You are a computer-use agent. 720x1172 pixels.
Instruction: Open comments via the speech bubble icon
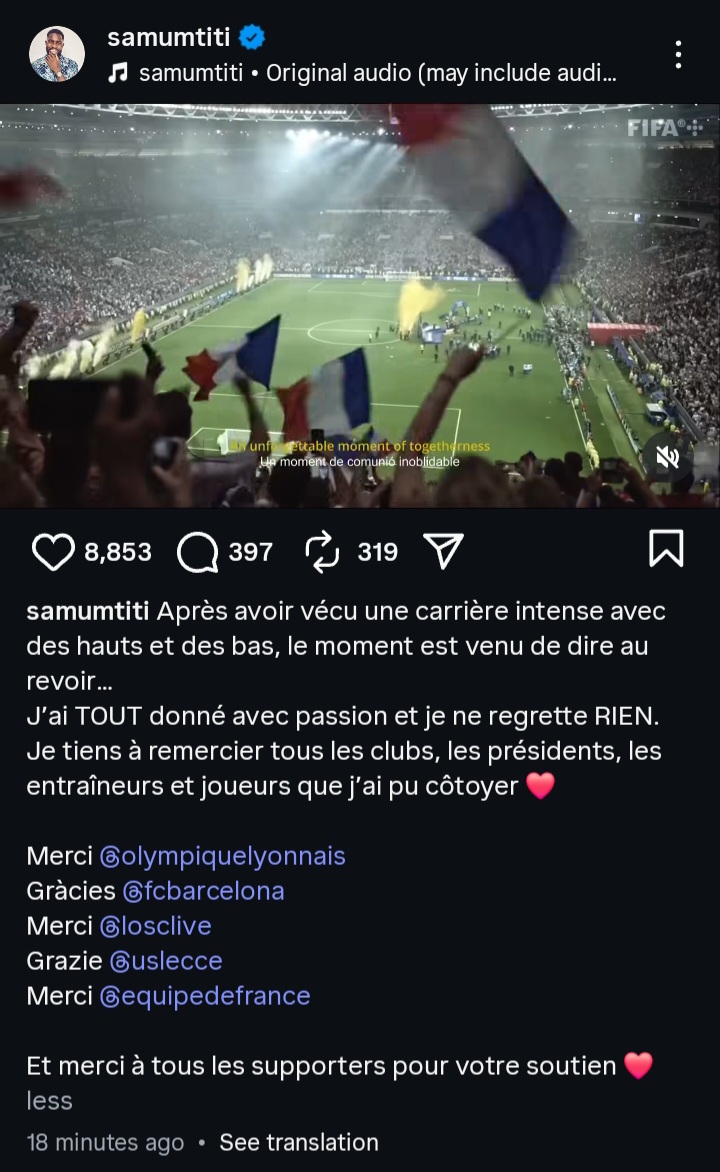coord(198,551)
